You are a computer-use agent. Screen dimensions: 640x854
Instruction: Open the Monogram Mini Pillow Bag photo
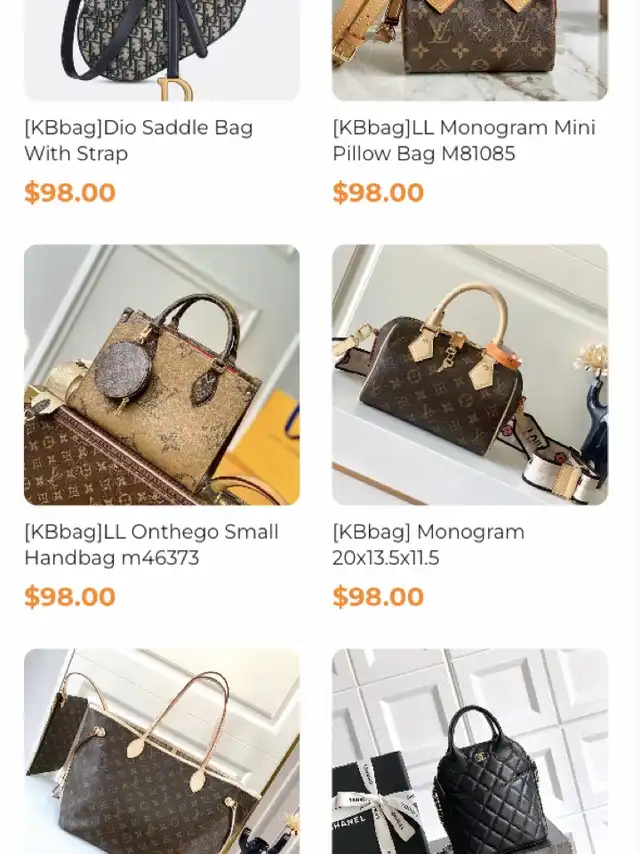pyautogui.click(x=470, y=50)
